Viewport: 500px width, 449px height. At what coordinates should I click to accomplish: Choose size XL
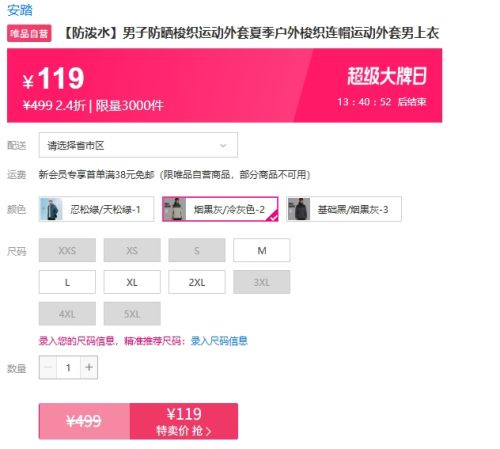click(x=132, y=282)
